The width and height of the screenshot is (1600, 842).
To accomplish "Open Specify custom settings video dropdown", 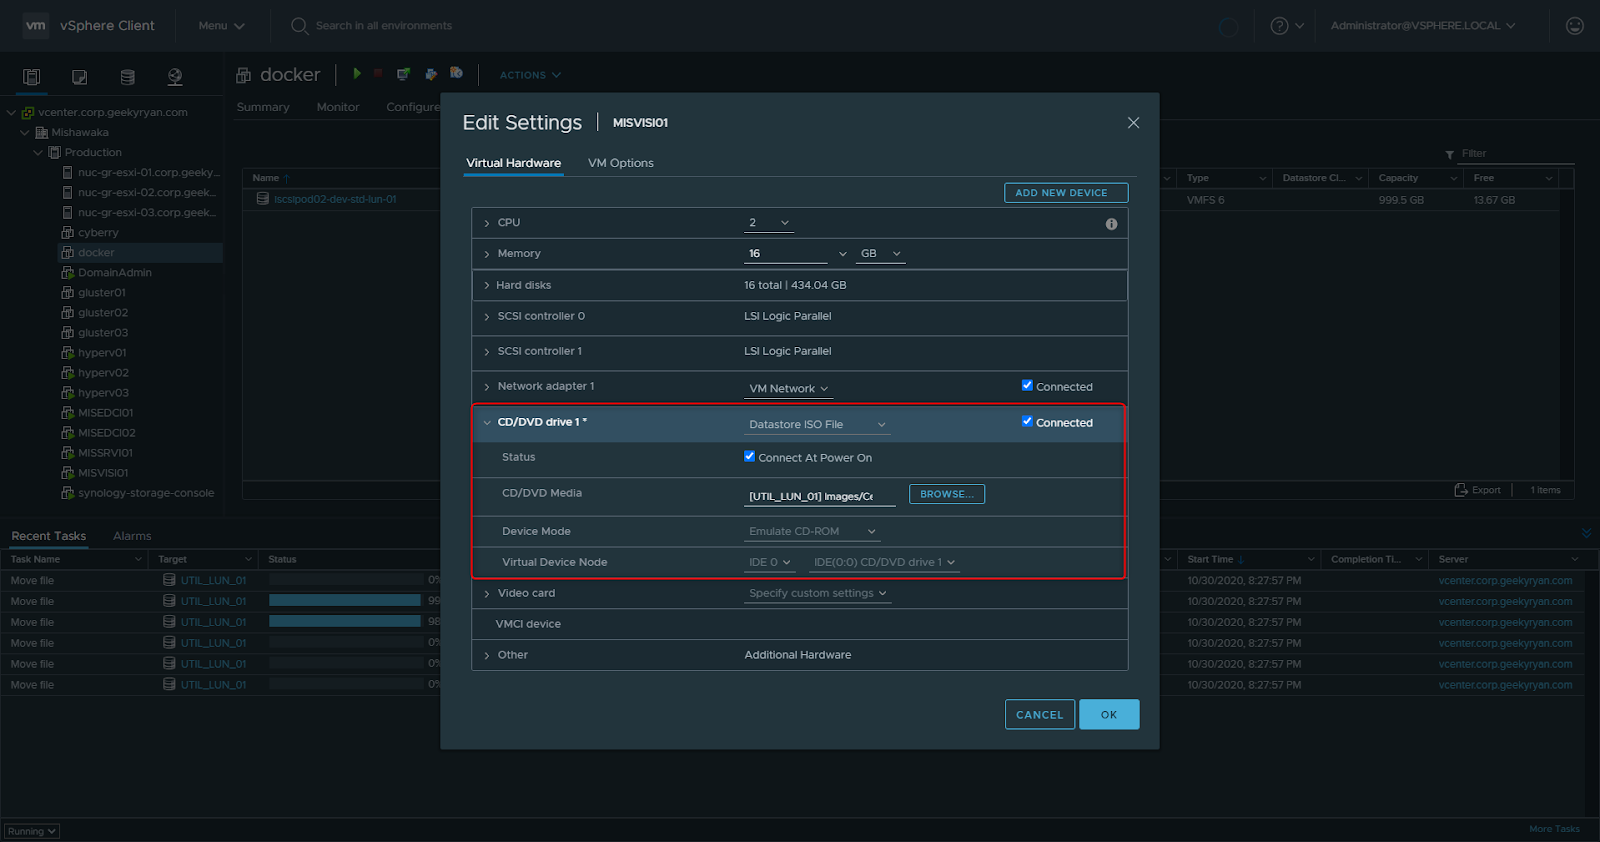I will pos(817,594).
